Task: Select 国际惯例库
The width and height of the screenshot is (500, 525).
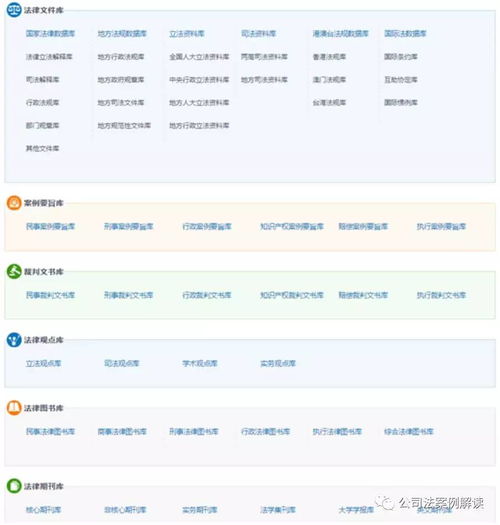Action: [x=401, y=102]
